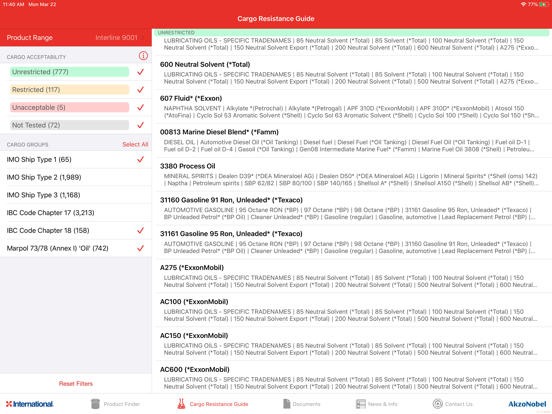Switch to the Product Finder tab label
Screen dimensions: 552x414
tap(122, 404)
